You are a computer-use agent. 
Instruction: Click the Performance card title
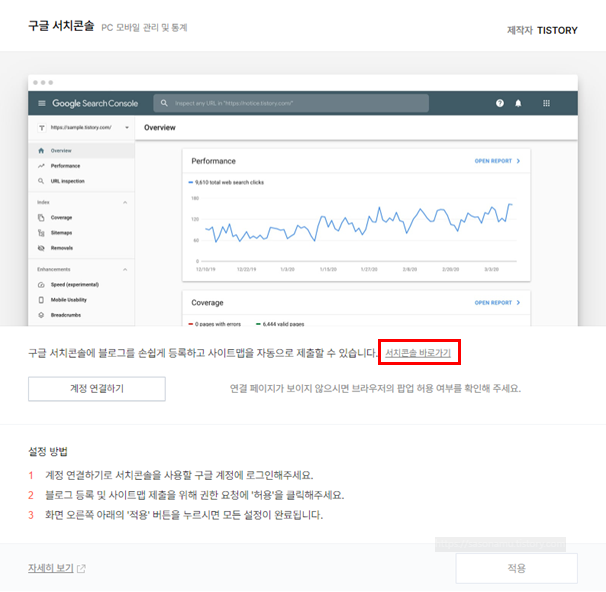click(x=213, y=161)
